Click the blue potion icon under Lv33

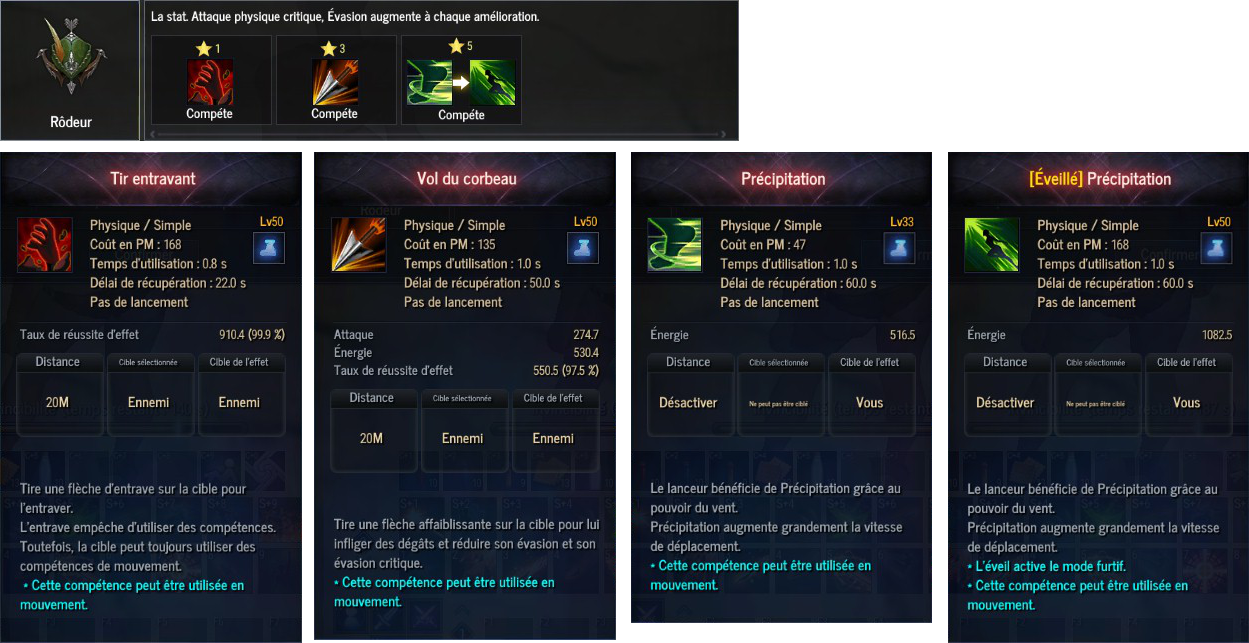[900, 247]
